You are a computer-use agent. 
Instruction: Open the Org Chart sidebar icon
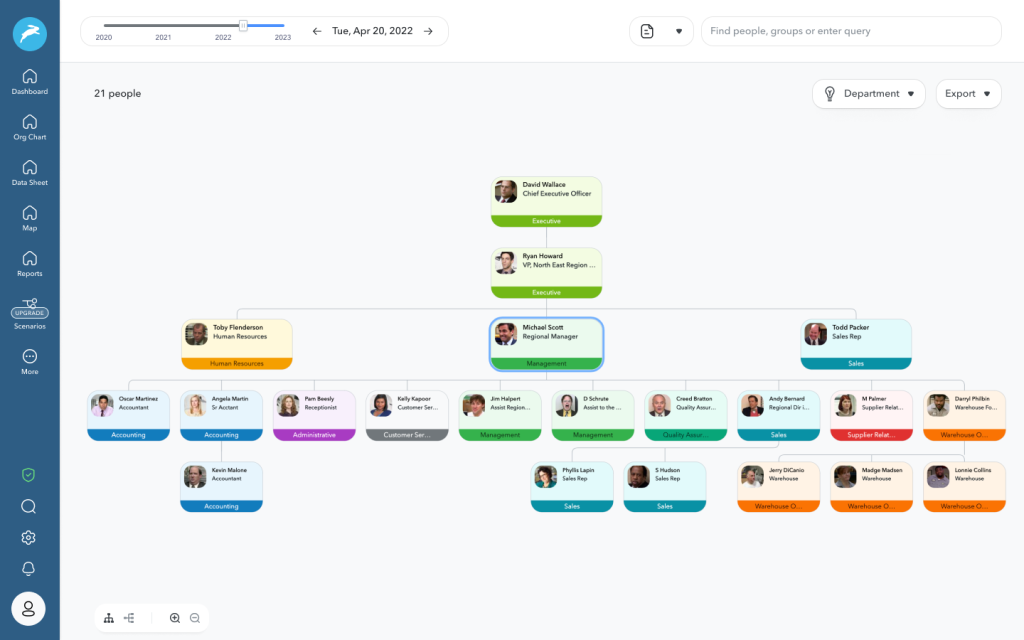29,125
